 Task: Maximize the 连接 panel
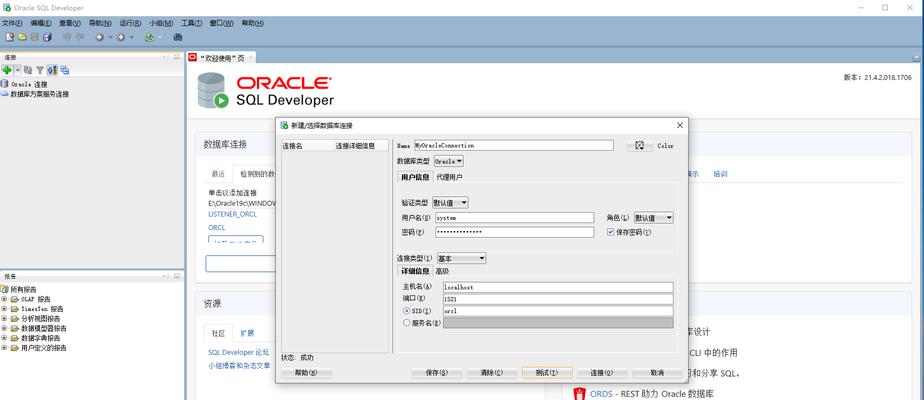point(177,57)
